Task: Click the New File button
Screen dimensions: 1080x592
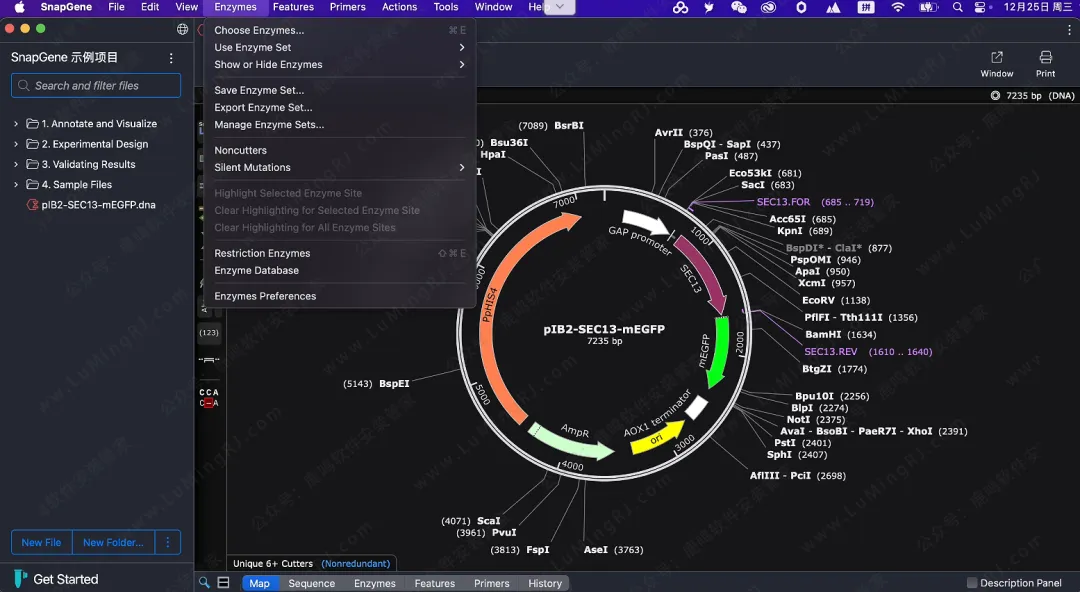Action: coord(41,542)
